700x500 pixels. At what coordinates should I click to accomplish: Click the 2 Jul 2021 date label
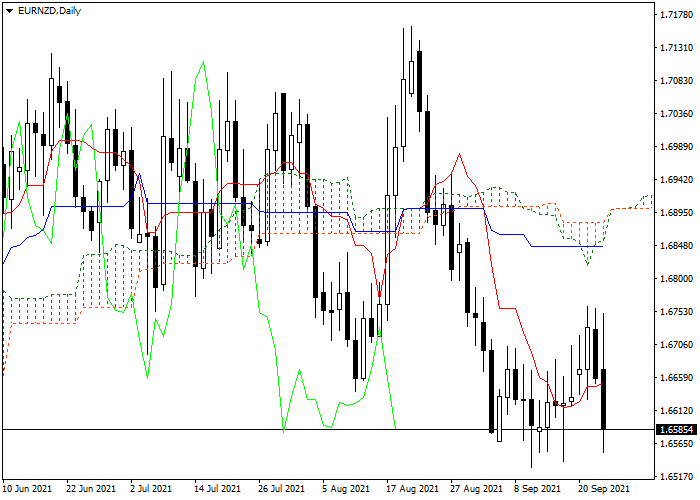coord(151,489)
